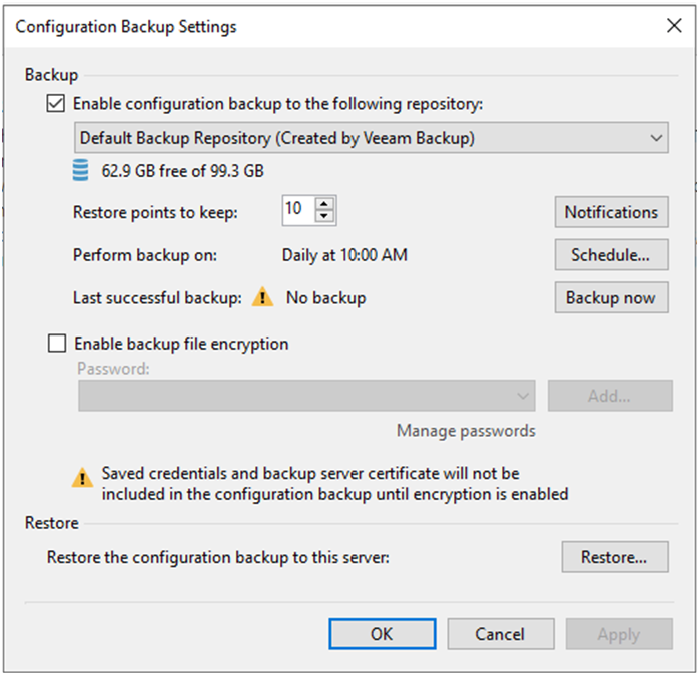The image size is (699, 675).
Task: Close the Configuration Backup Settings dialog
Action: point(674,25)
